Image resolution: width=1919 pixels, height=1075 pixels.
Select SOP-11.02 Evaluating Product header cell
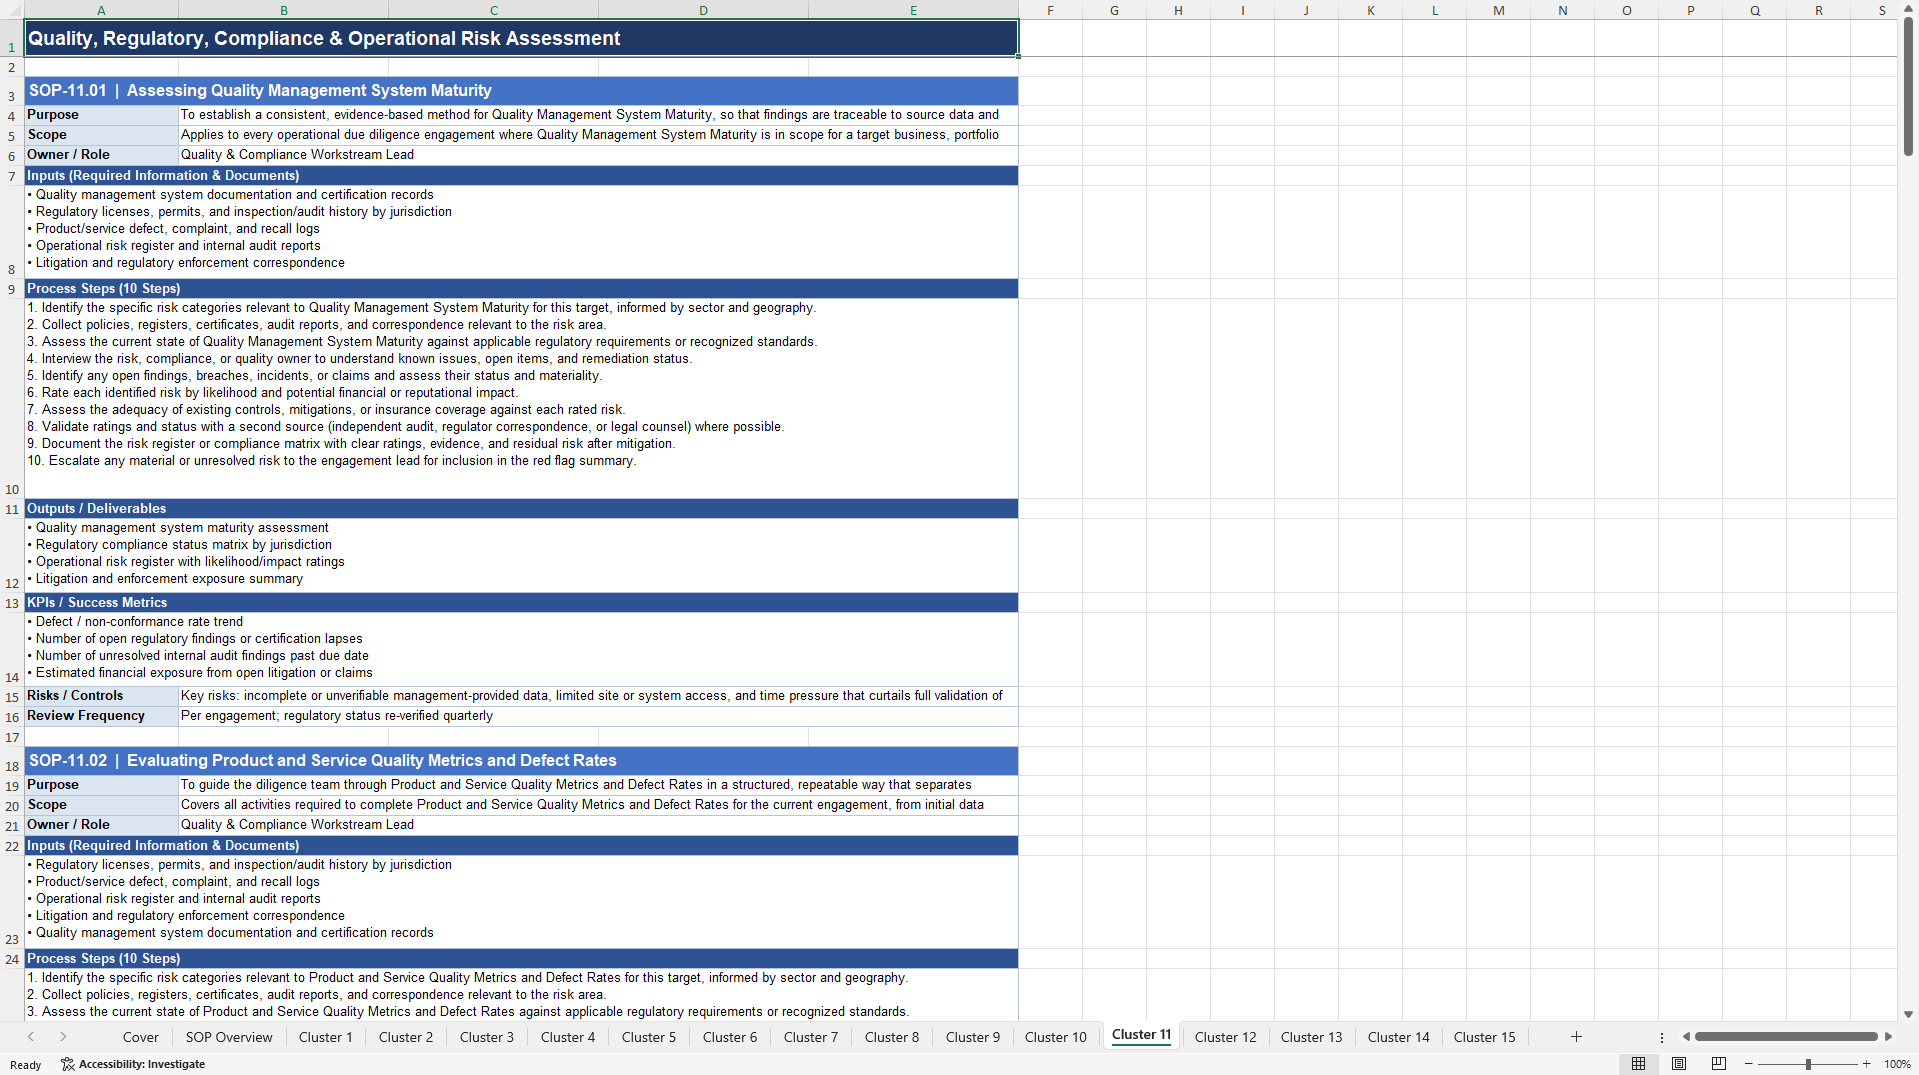[521, 761]
